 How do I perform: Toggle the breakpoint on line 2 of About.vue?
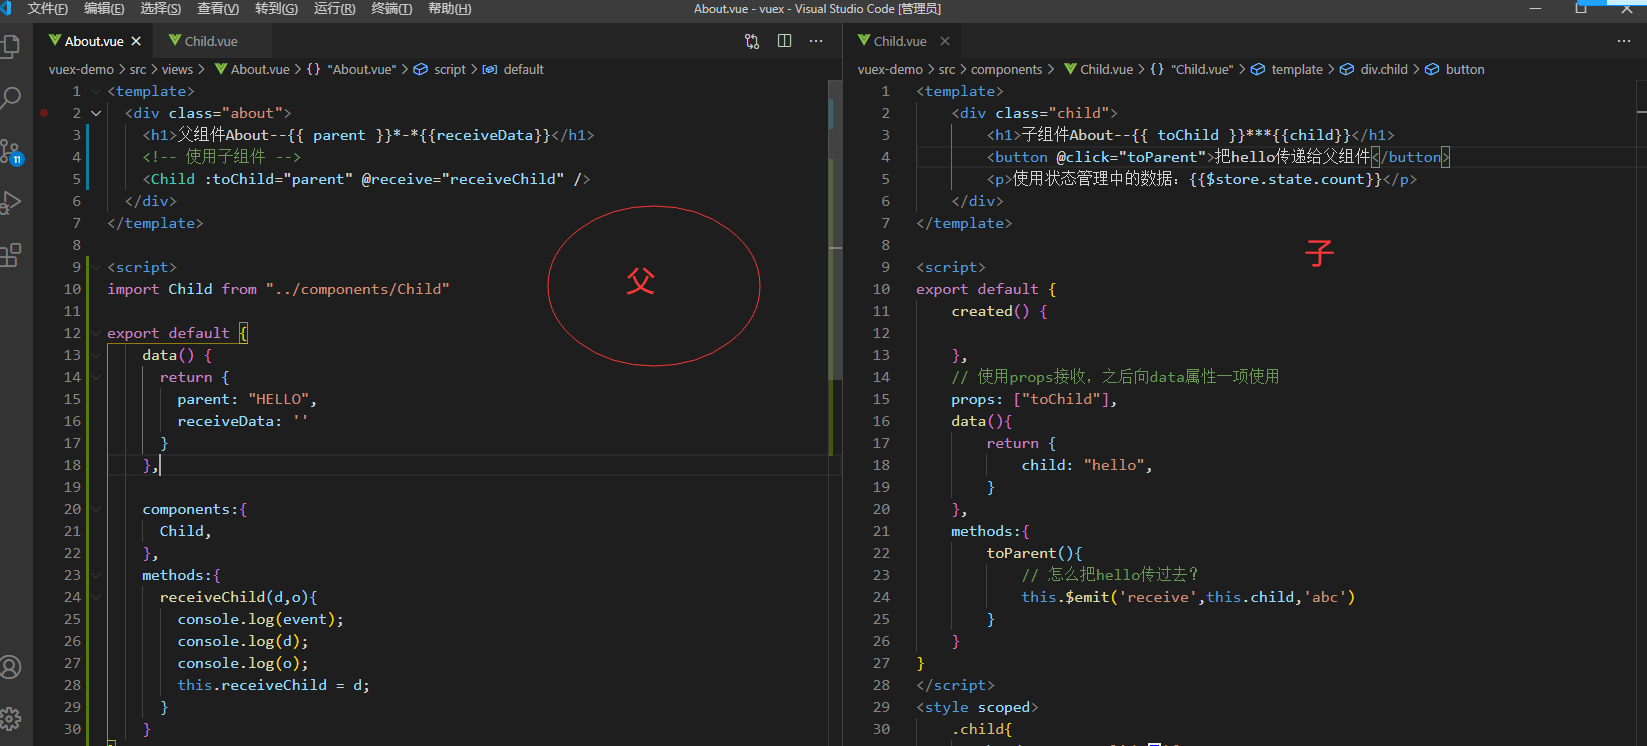pyautogui.click(x=44, y=113)
